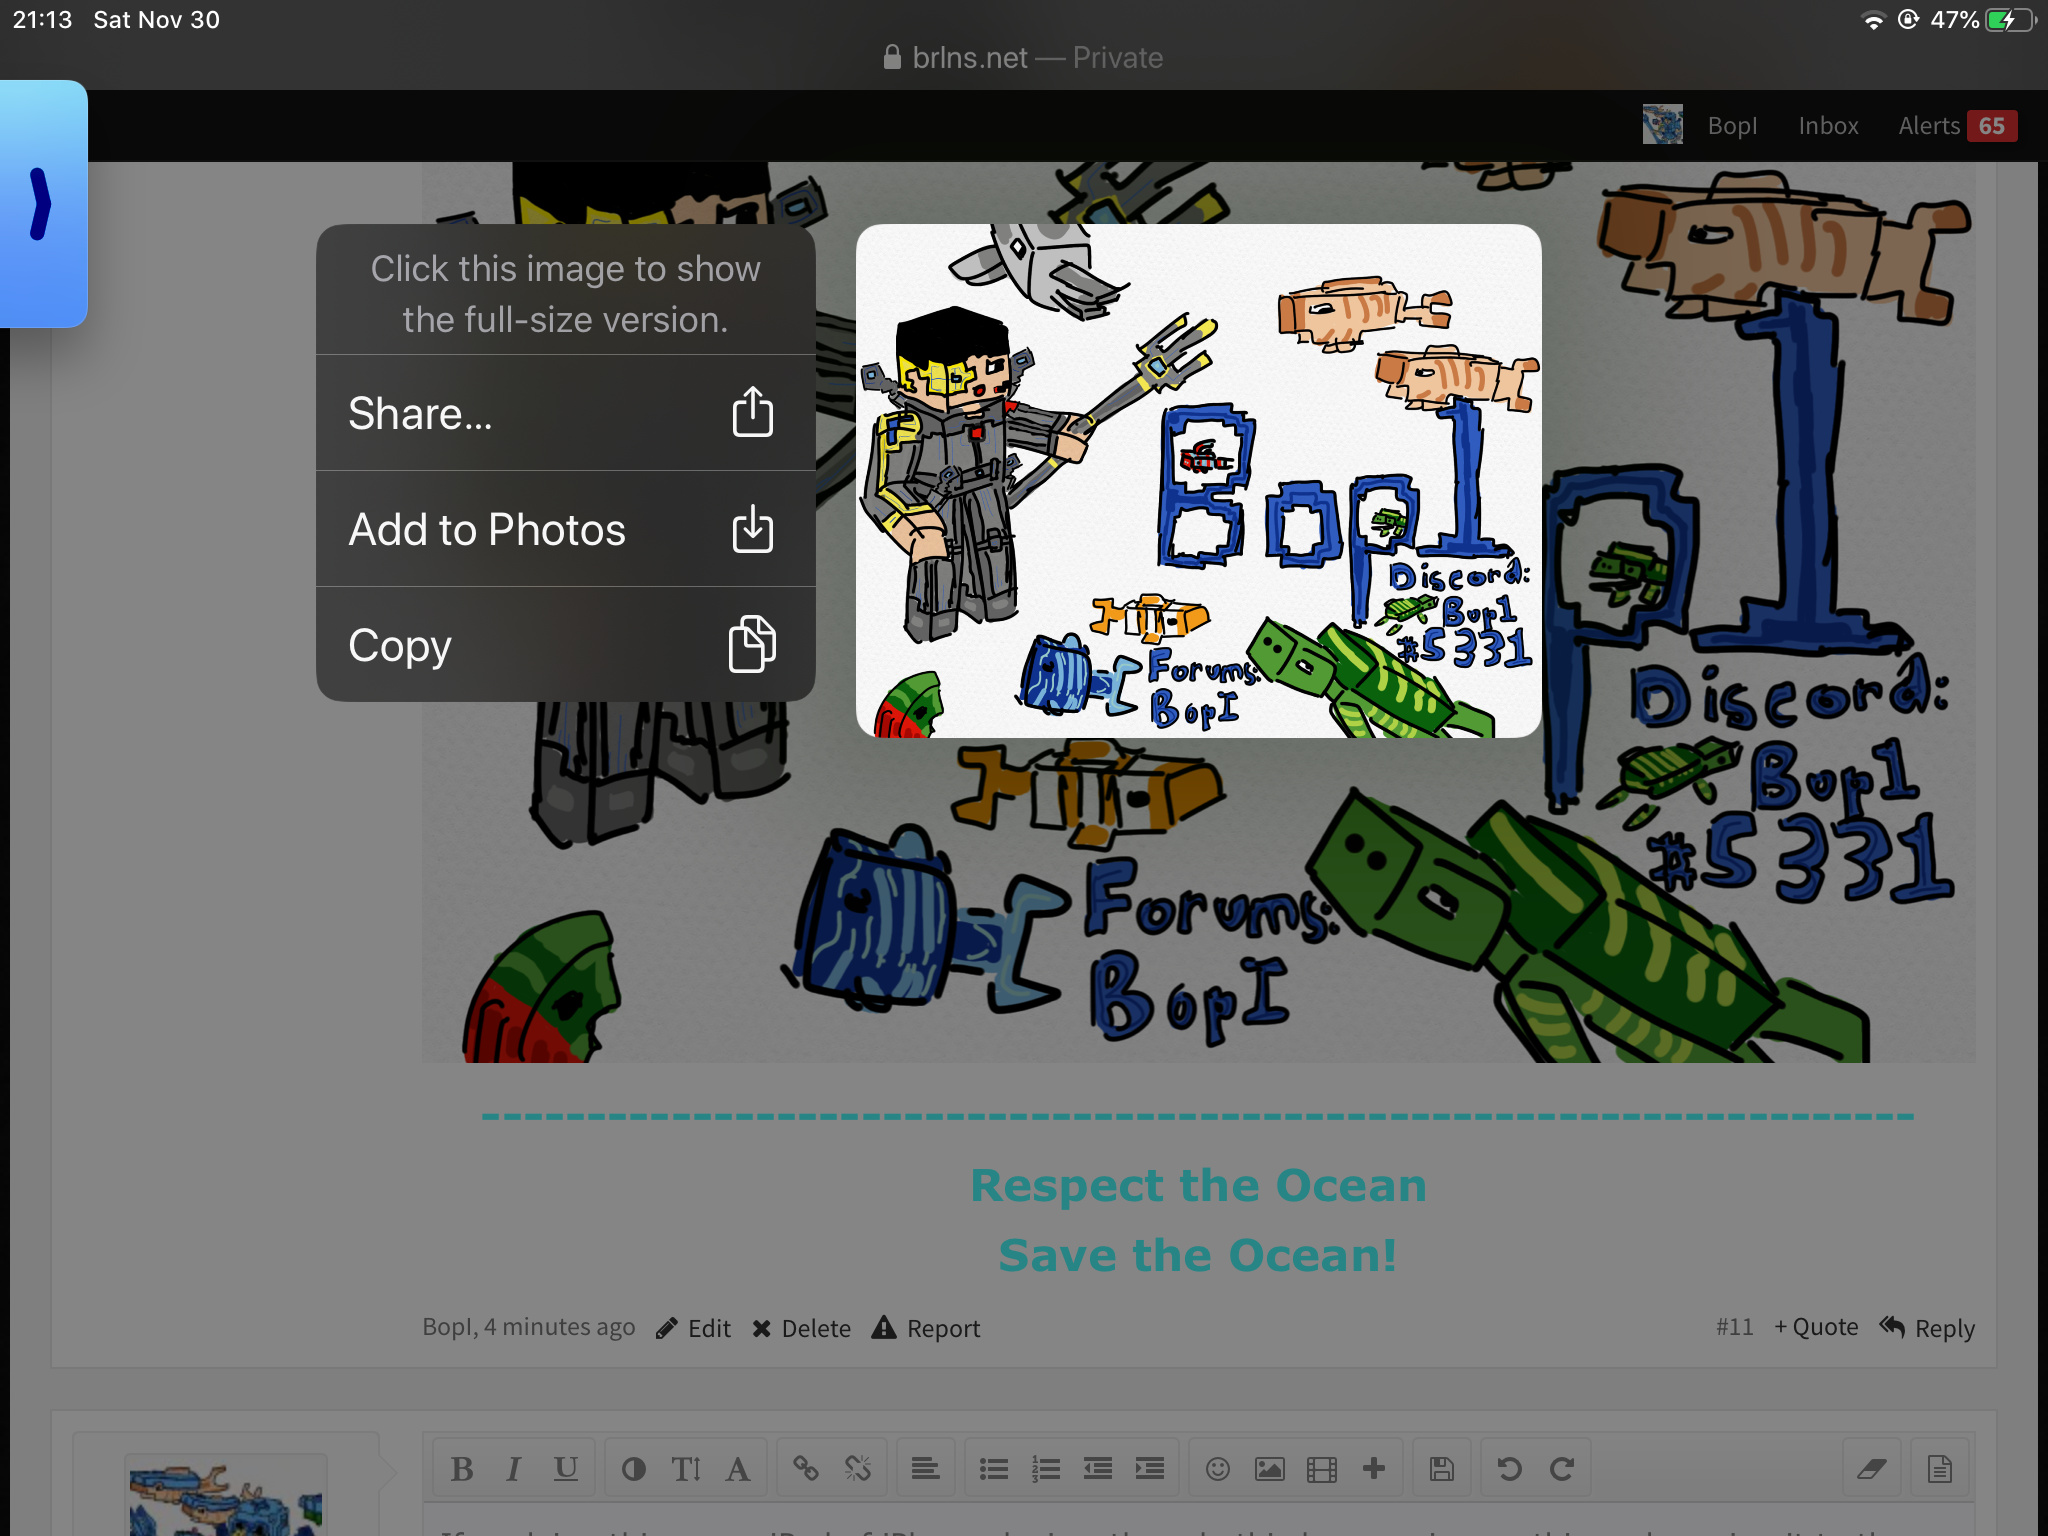The height and width of the screenshot is (1536, 2048).
Task: Click 'Click this image to show the full-size version' text
Action: click(x=566, y=294)
